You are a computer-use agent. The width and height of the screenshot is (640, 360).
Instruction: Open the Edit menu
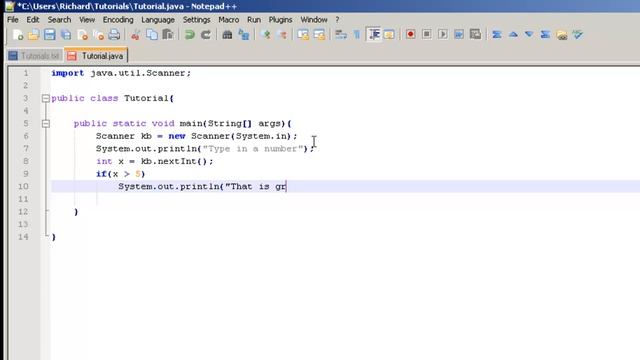click(33, 20)
